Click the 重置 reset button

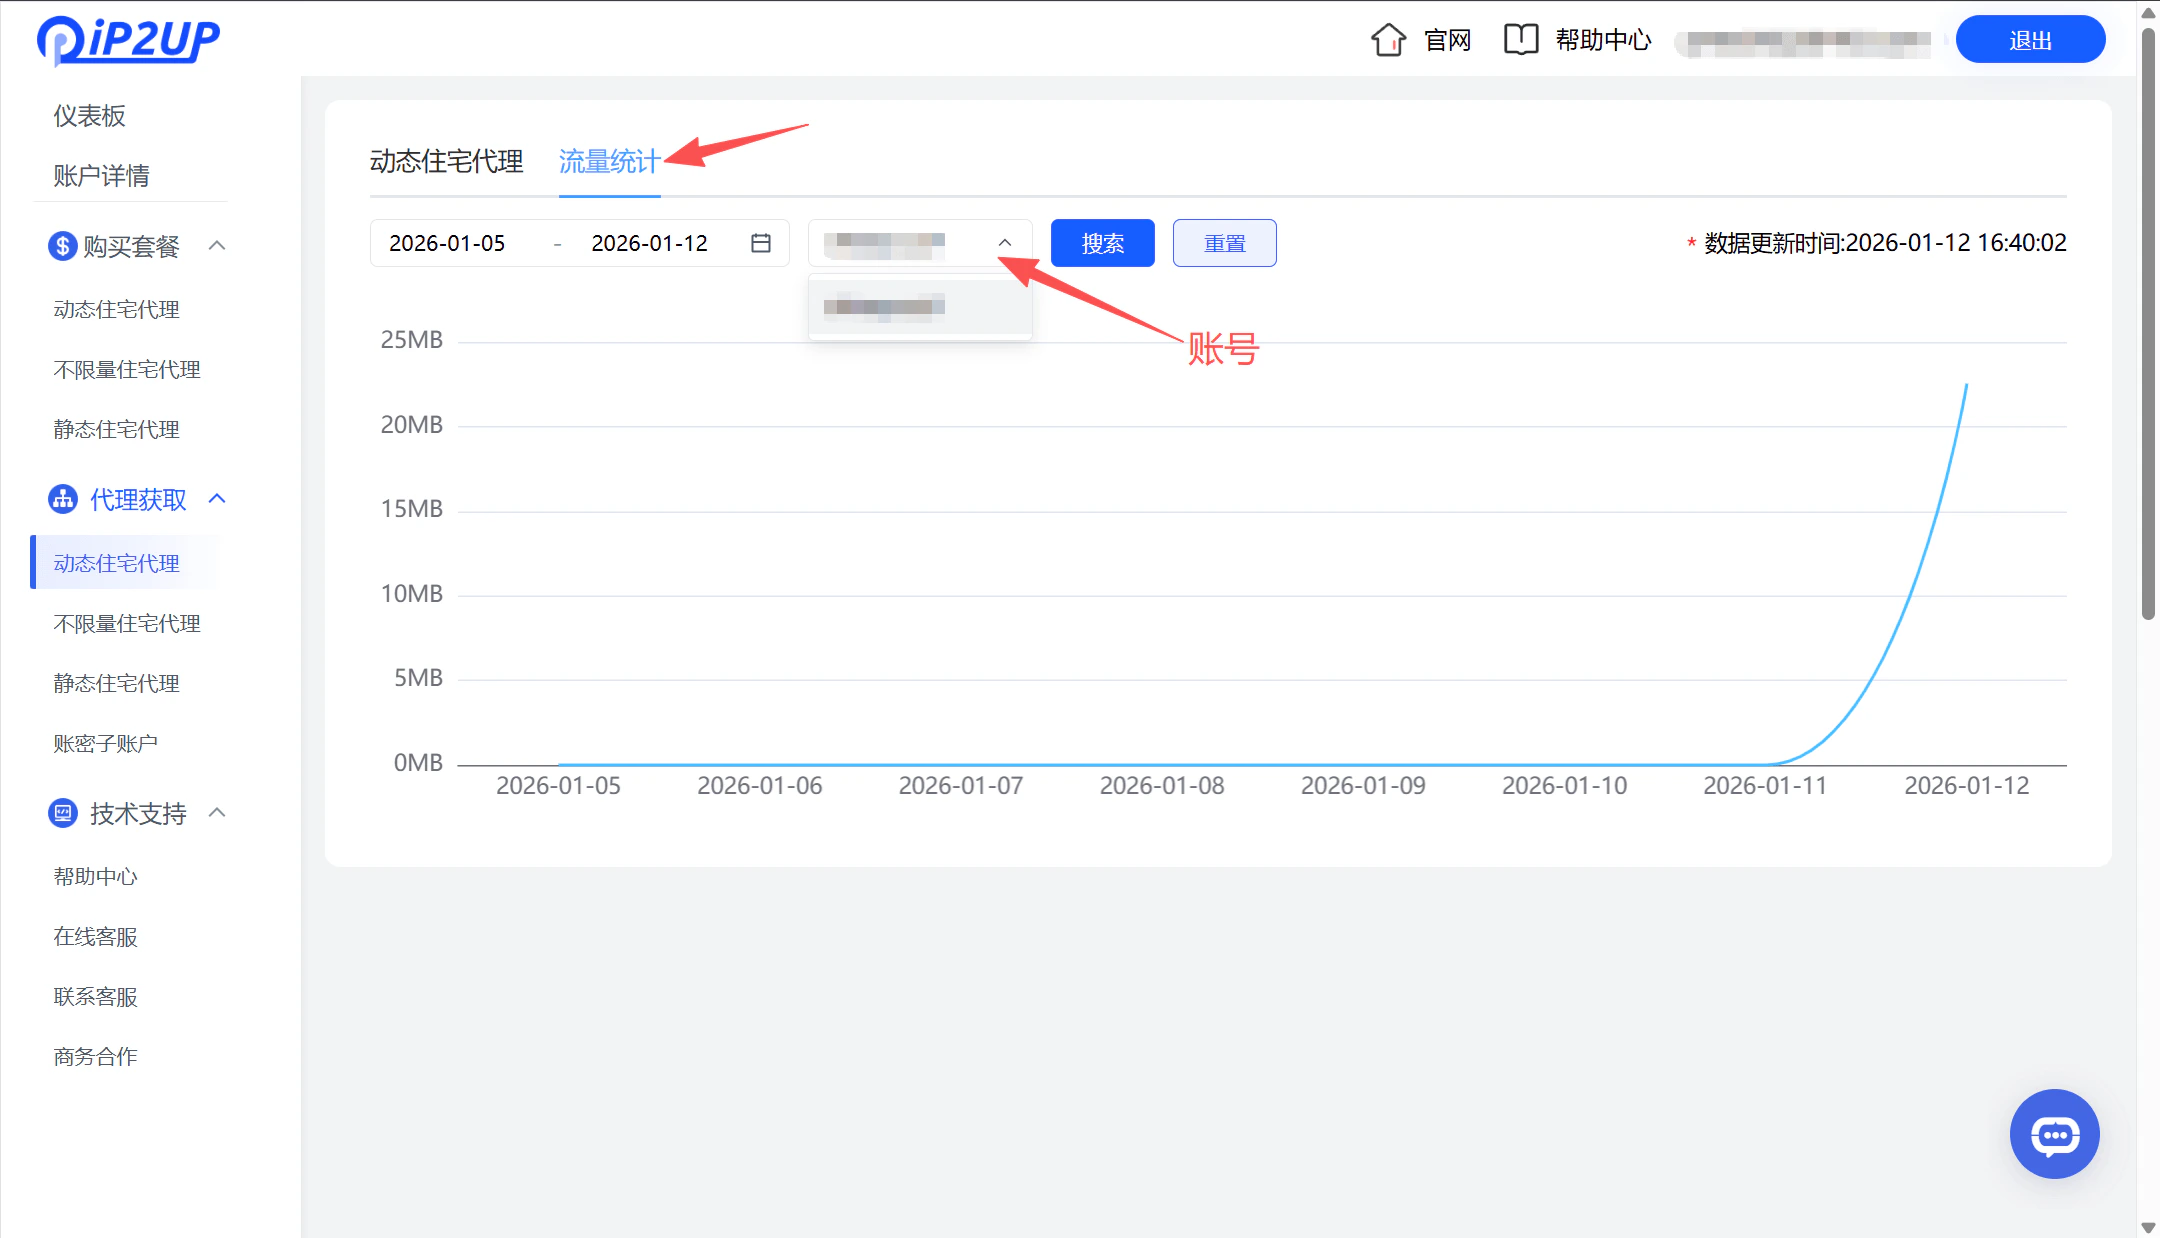pyautogui.click(x=1224, y=242)
